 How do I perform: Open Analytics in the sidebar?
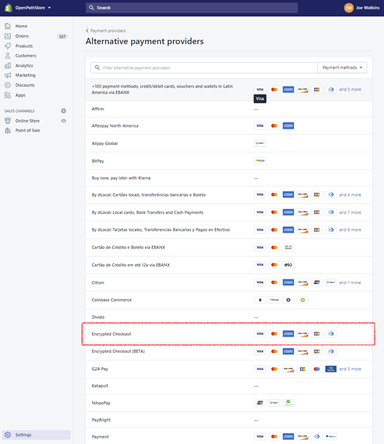click(24, 66)
